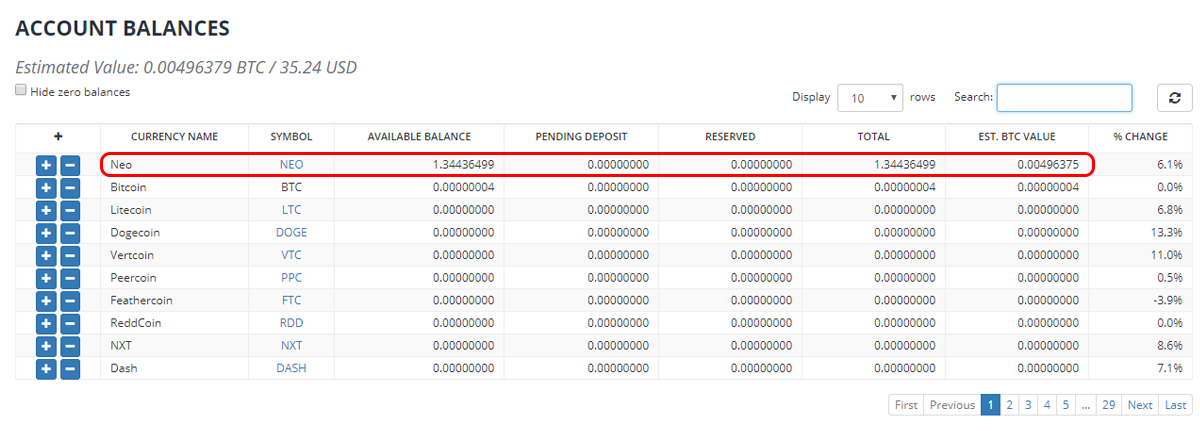
Task: Sort table by Currency Name header
Action: pyautogui.click(x=174, y=137)
